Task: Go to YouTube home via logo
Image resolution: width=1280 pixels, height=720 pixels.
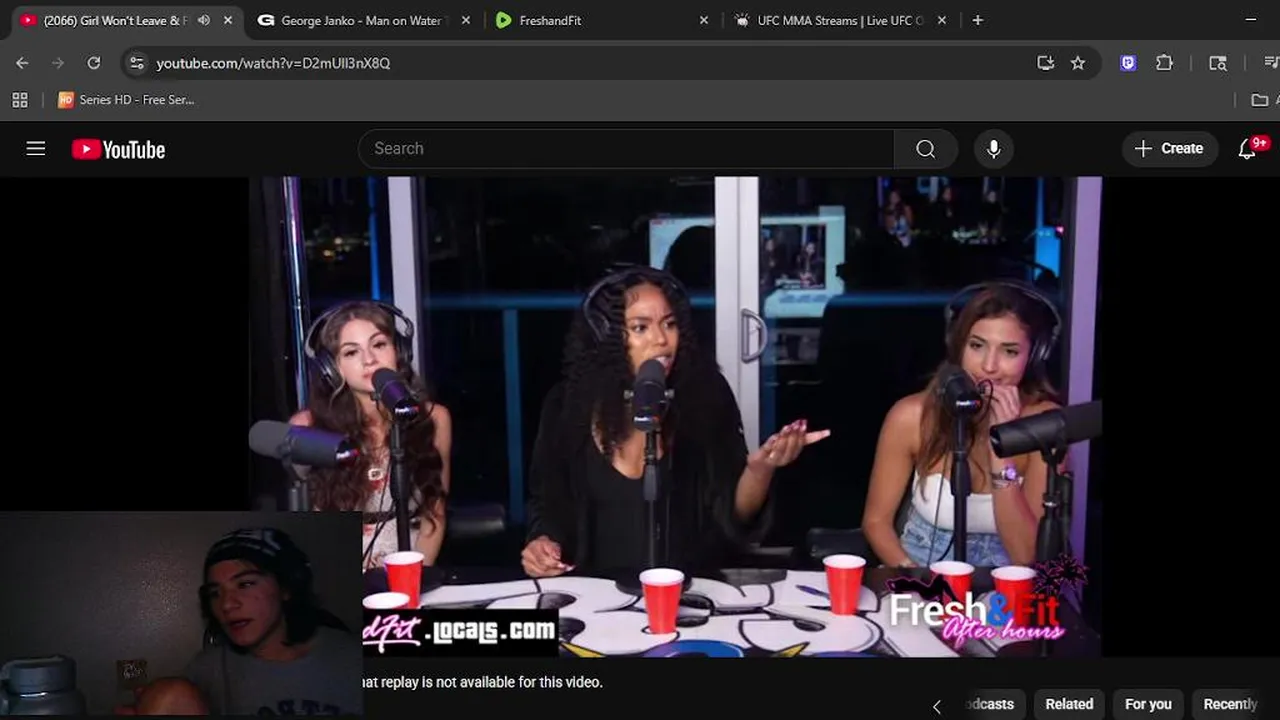Action: click(118, 149)
